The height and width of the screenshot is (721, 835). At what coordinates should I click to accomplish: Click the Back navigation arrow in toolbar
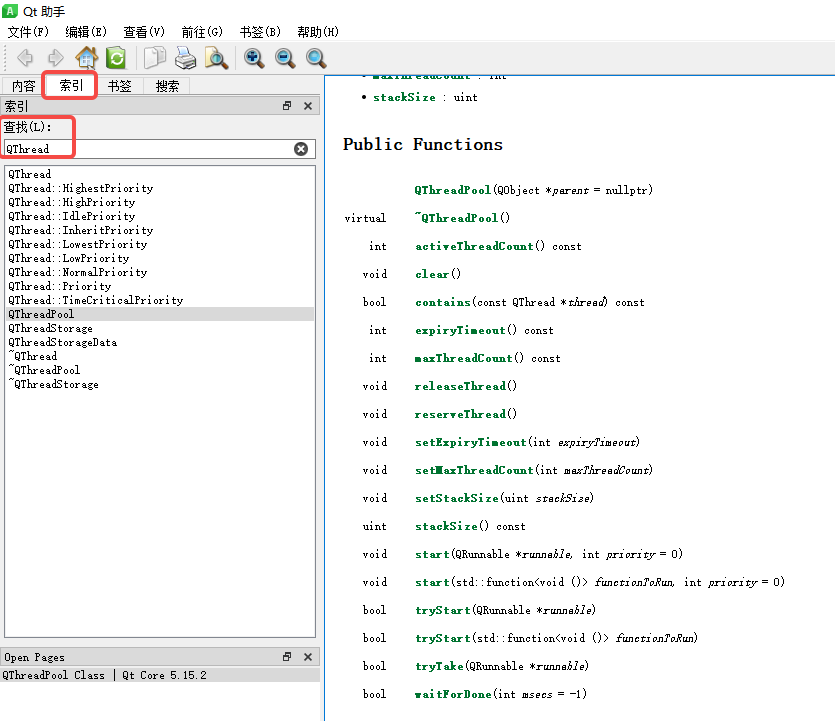pos(25,58)
